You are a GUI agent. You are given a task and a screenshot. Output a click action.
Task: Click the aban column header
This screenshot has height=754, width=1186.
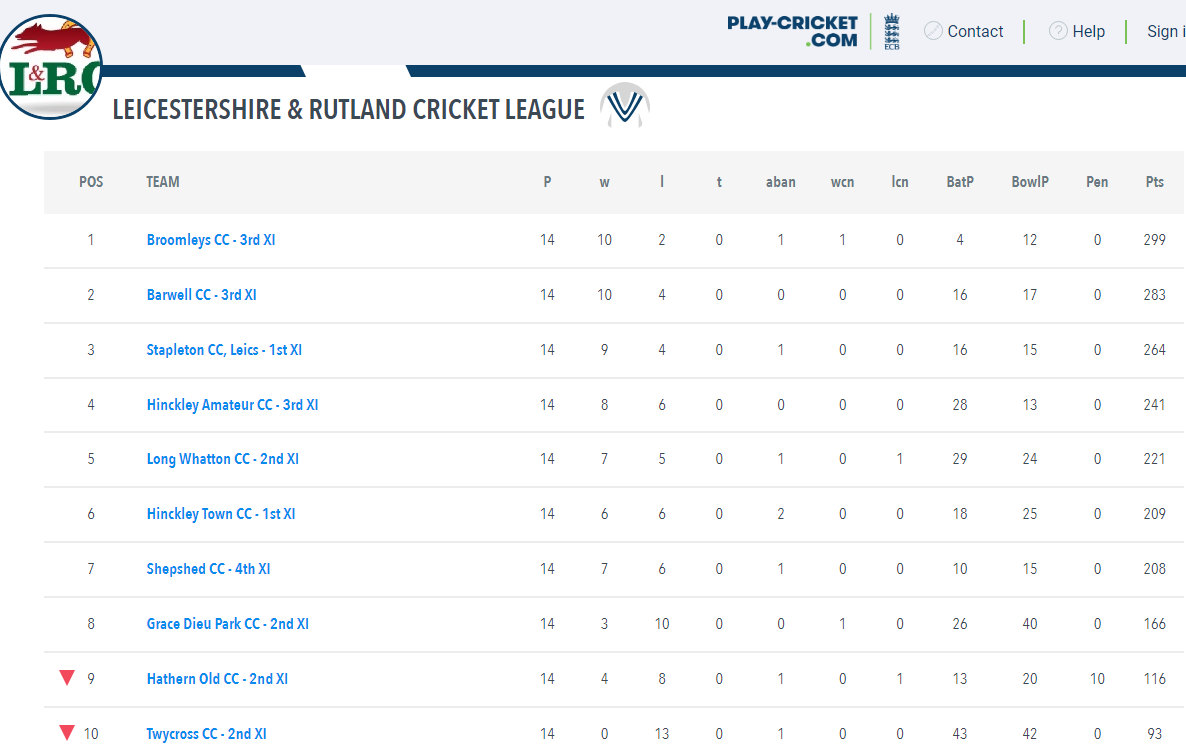tap(781, 182)
